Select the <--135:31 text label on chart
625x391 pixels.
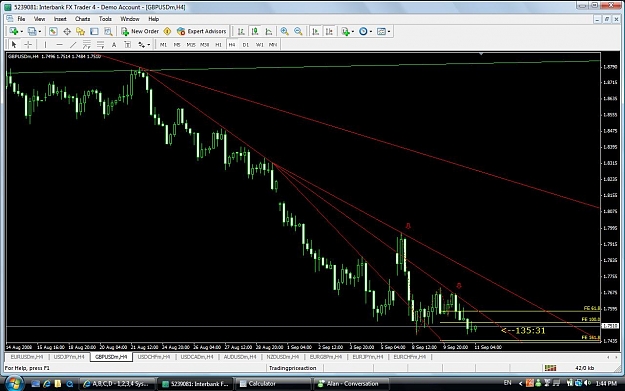[x=523, y=330]
